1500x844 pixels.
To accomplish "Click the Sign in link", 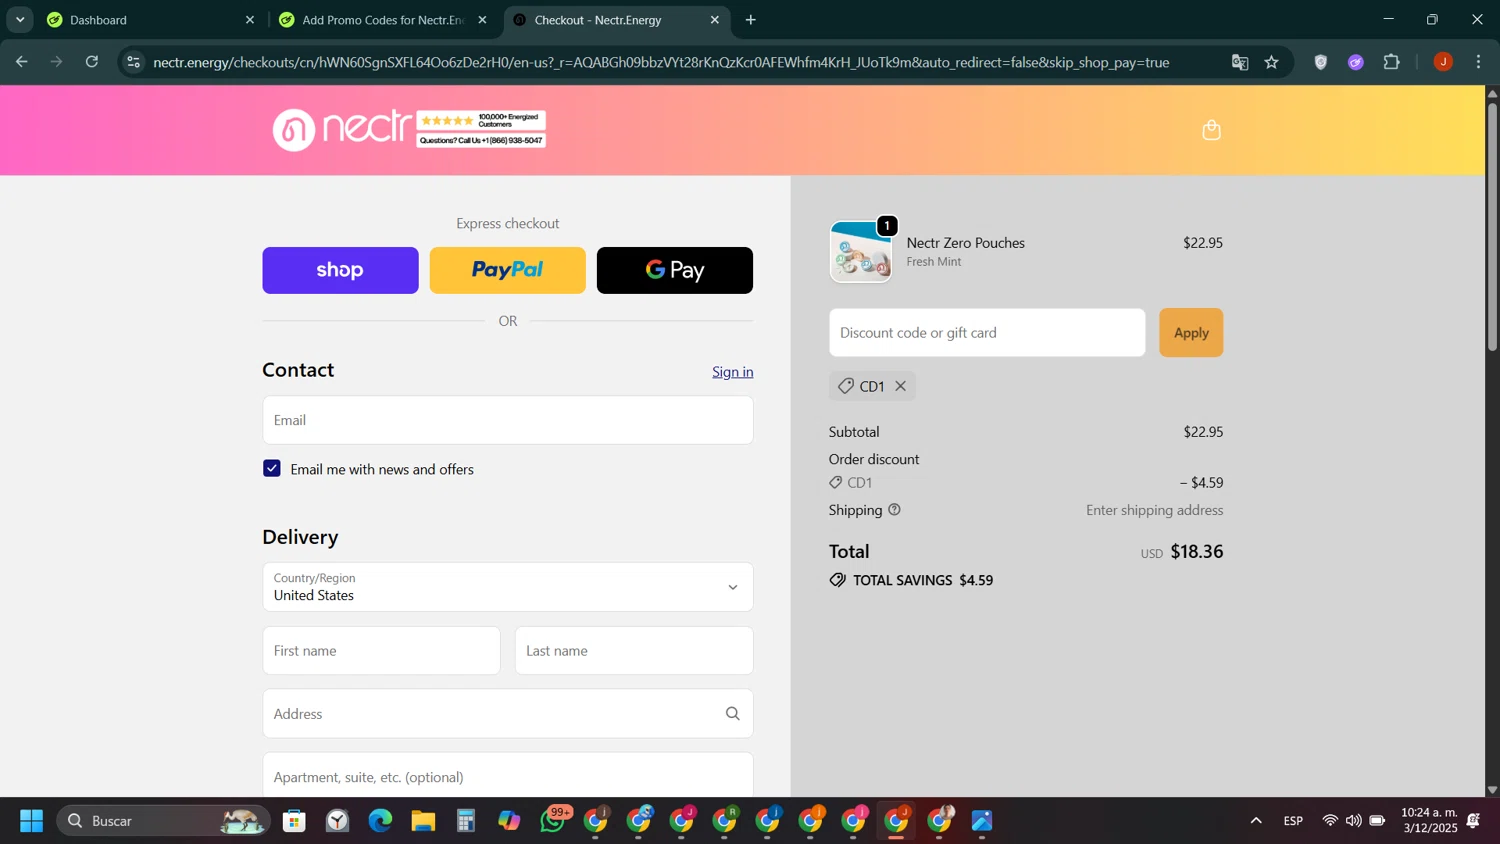I will (733, 372).
